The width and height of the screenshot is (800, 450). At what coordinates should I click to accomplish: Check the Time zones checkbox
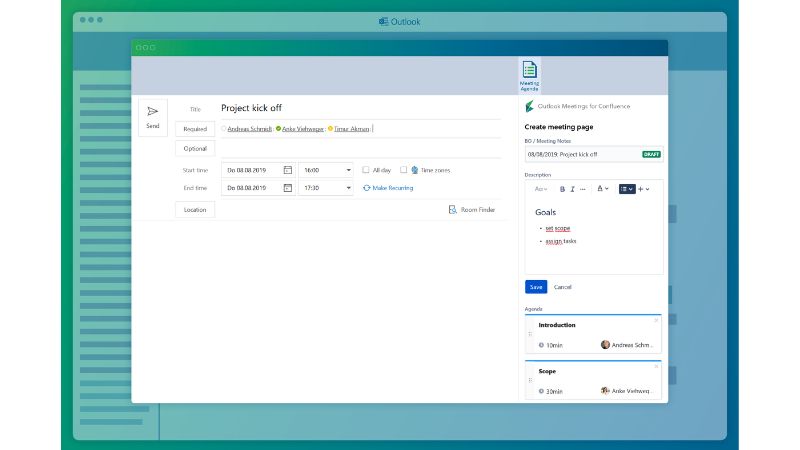[403, 170]
